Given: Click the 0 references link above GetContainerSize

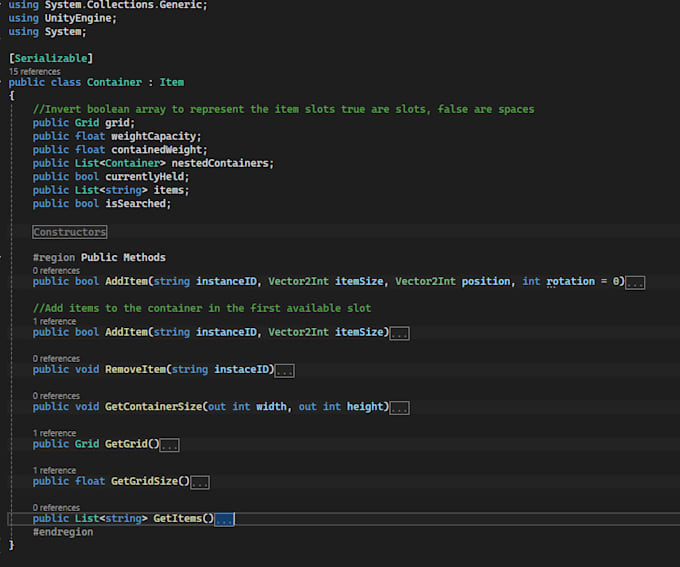Looking at the screenshot, I should pos(56,396).
